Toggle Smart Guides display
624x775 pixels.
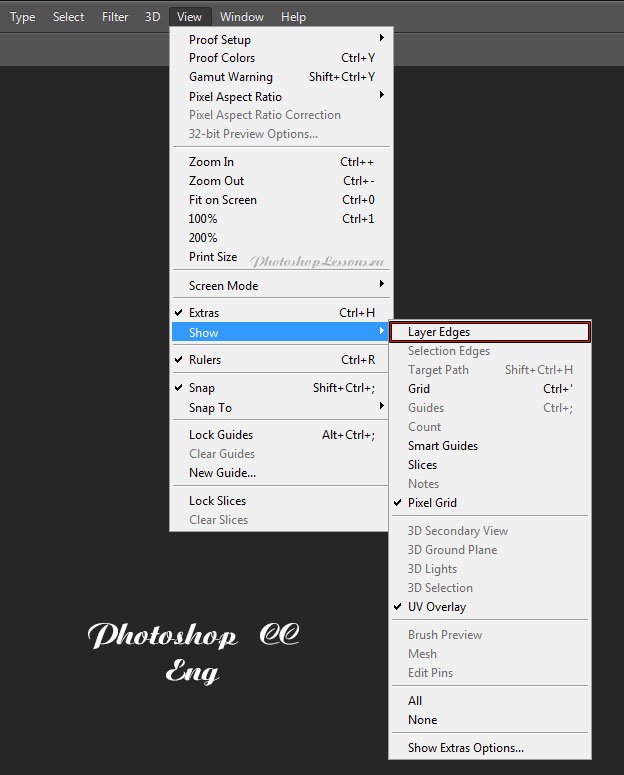pyautogui.click(x=490, y=446)
